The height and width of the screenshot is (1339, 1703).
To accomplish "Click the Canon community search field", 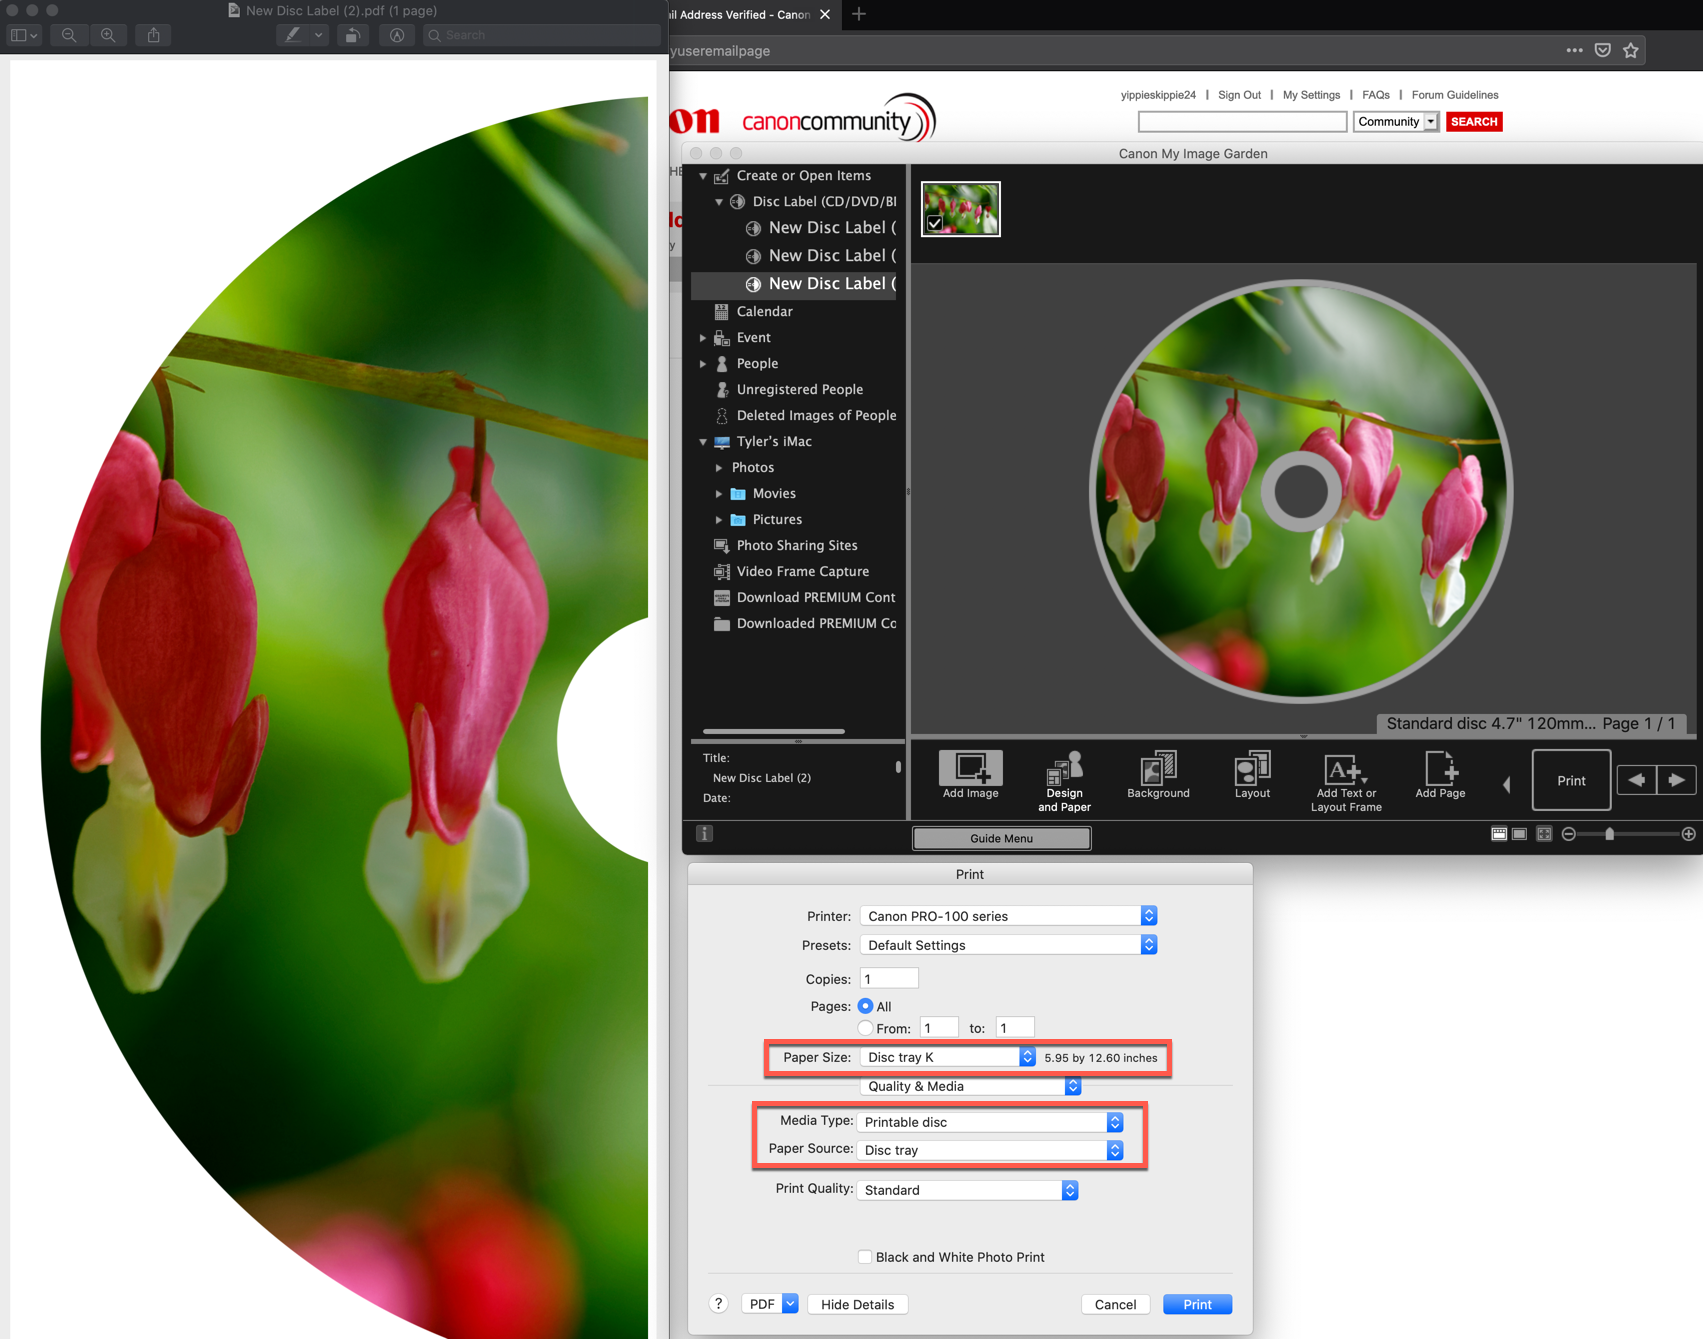I will tap(1242, 121).
